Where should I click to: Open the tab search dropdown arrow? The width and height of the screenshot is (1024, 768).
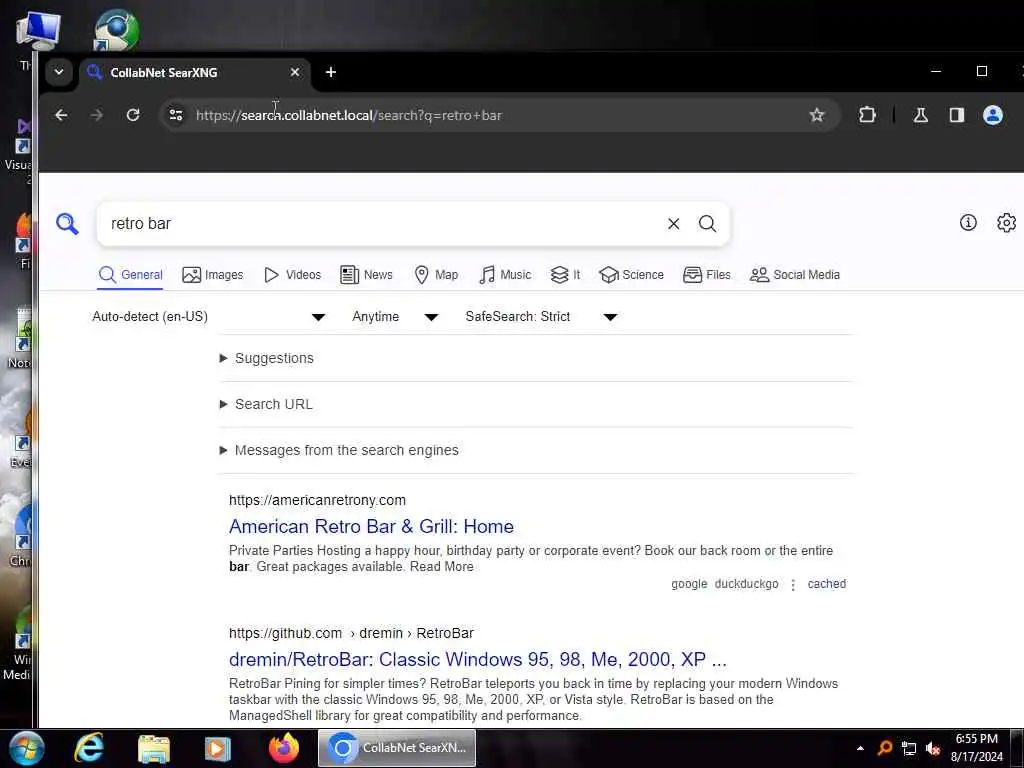coord(59,72)
